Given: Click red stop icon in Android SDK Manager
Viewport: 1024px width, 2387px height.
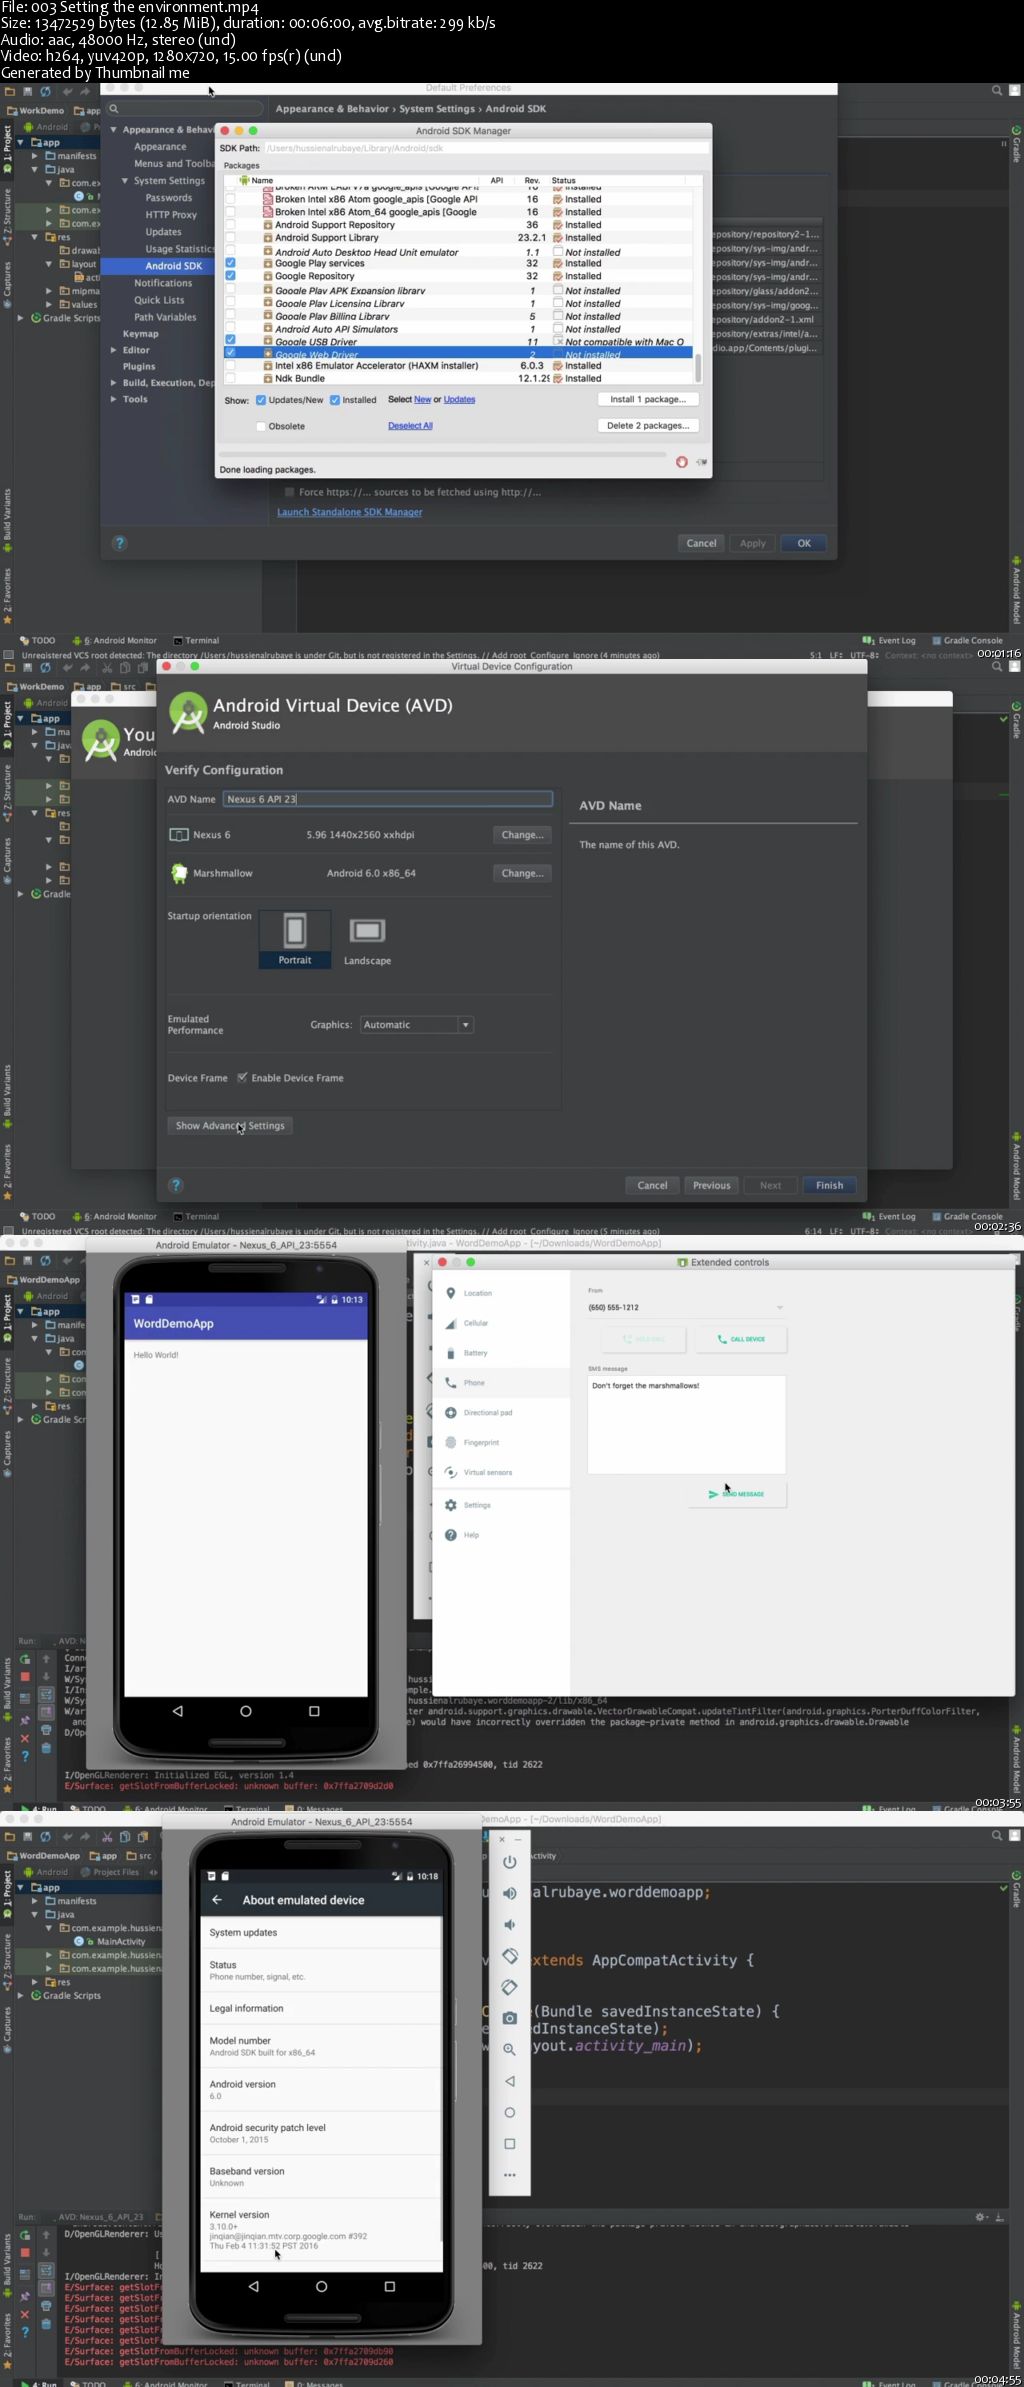Looking at the screenshot, I should click(681, 462).
